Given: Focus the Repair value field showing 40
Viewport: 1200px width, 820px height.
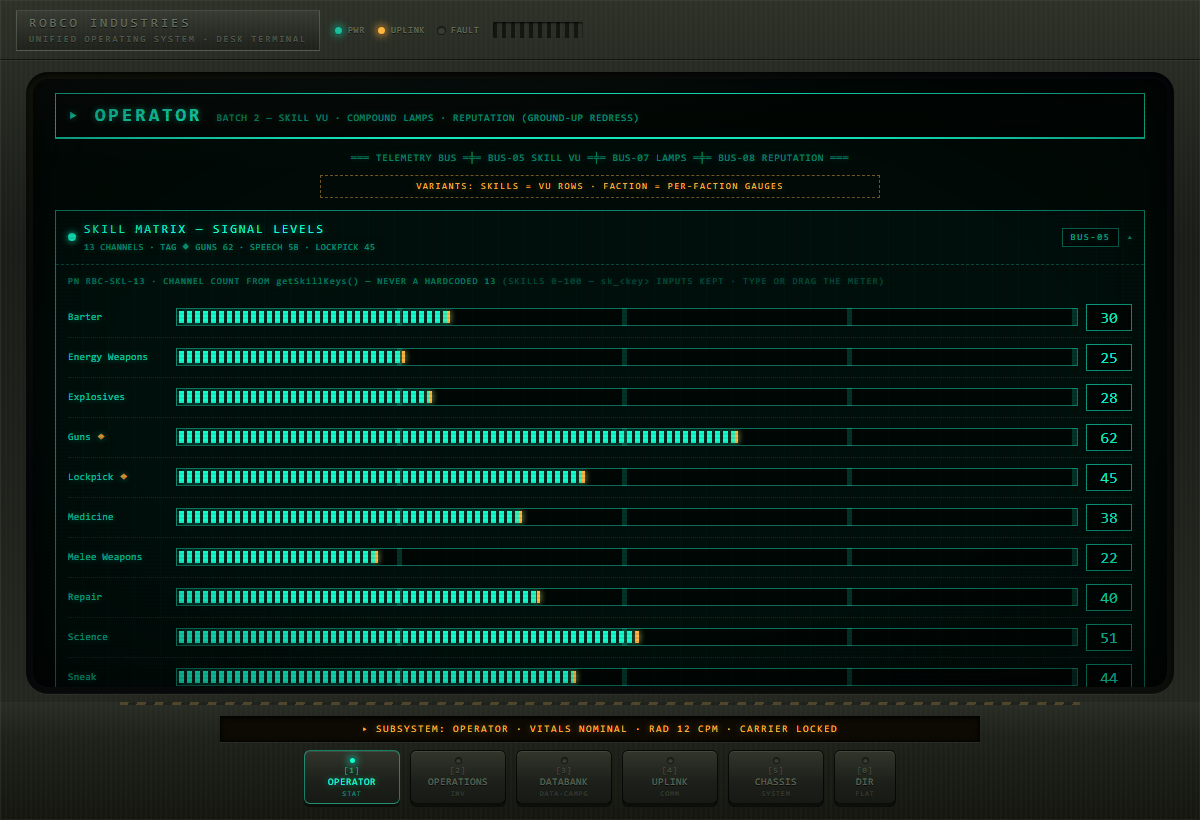Looking at the screenshot, I should [x=1109, y=597].
